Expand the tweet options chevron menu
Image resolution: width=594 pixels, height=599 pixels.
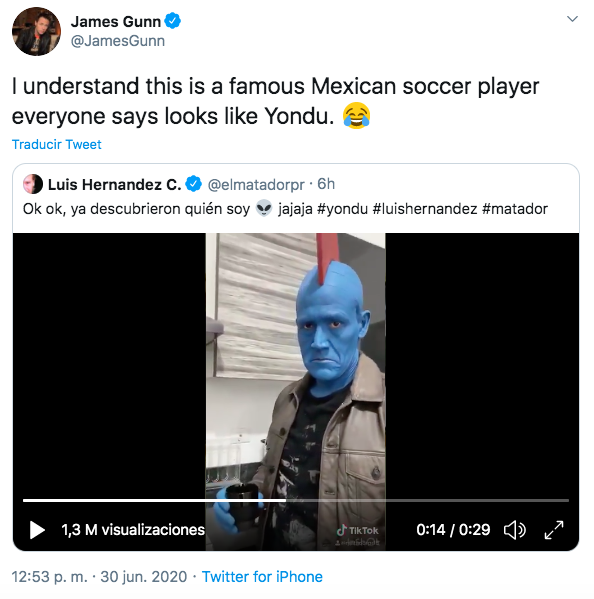(572, 19)
